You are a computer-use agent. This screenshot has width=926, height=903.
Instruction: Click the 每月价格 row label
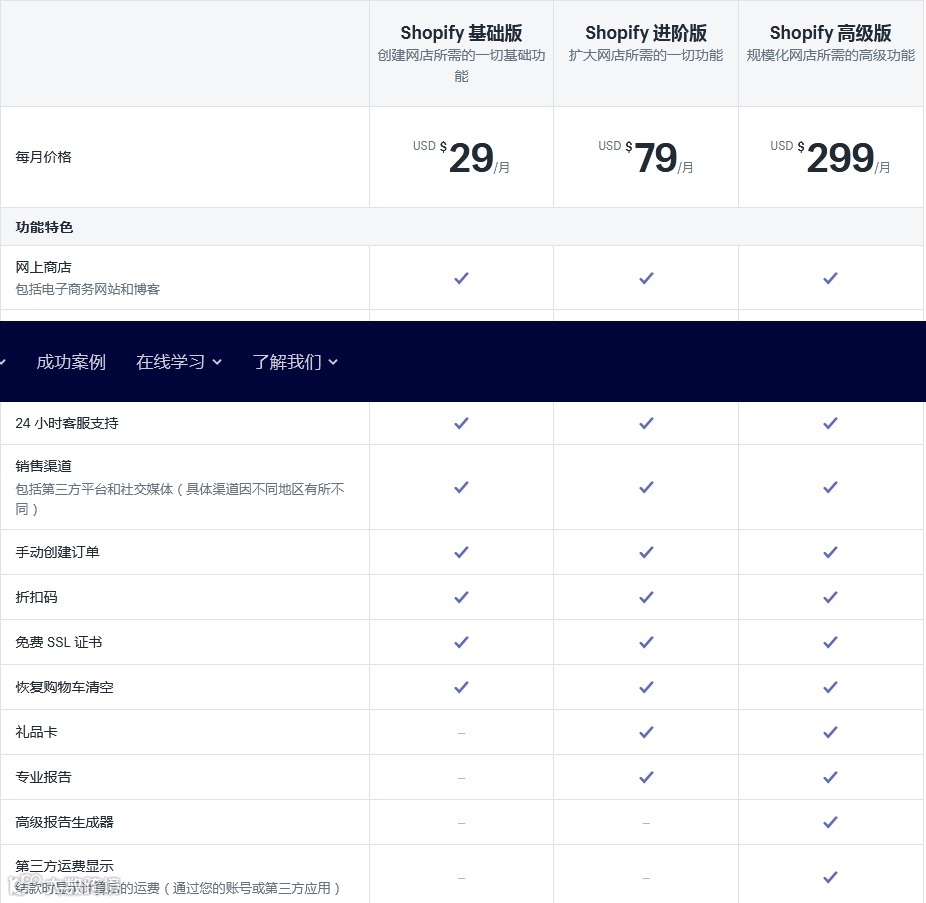(x=44, y=157)
